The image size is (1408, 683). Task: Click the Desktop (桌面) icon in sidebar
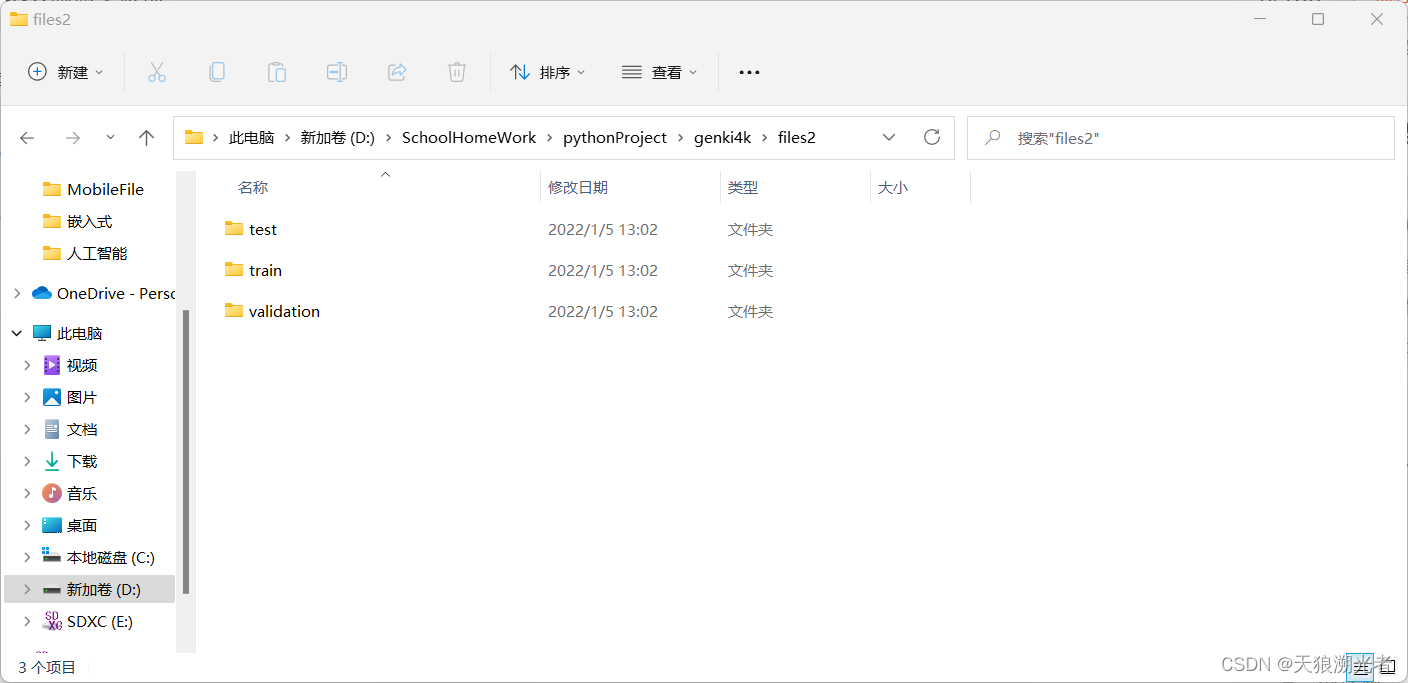click(x=52, y=525)
